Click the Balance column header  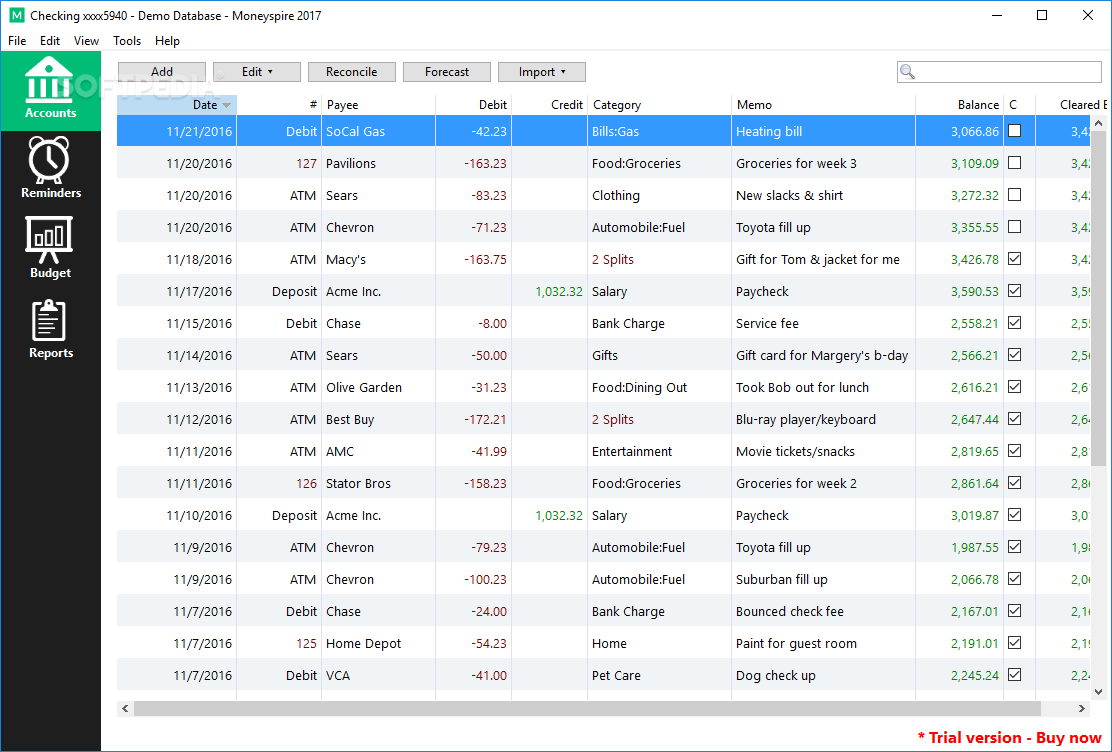coord(960,104)
